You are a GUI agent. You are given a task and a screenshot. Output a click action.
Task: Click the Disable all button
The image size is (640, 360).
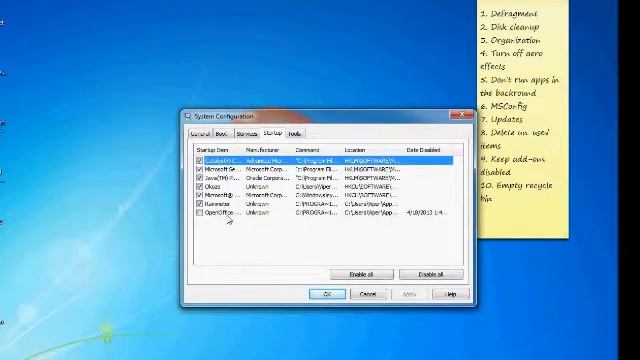tap(431, 274)
